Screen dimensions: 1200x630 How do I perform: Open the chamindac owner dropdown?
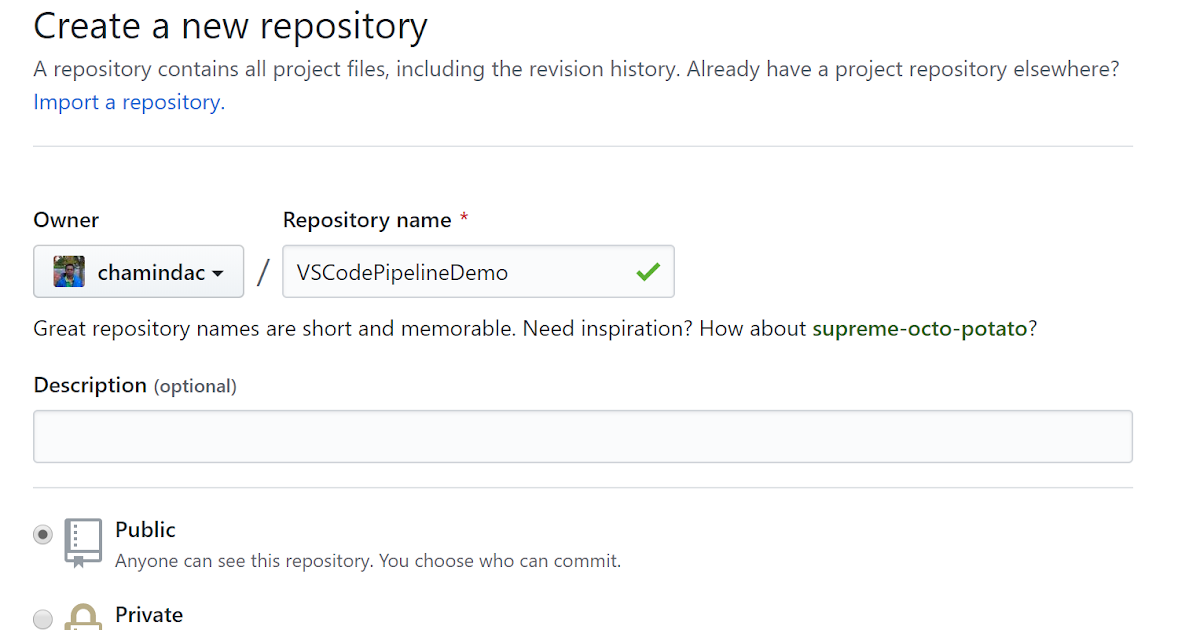pyautogui.click(x=138, y=271)
